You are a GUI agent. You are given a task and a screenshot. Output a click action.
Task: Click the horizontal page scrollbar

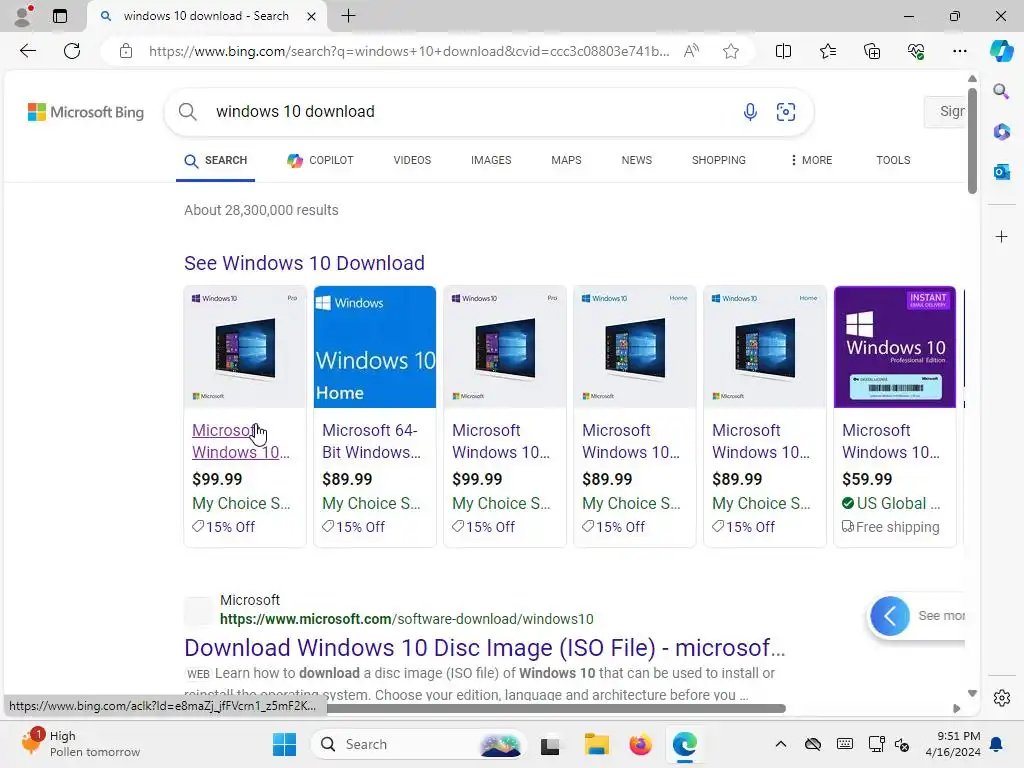click(555, 709)
